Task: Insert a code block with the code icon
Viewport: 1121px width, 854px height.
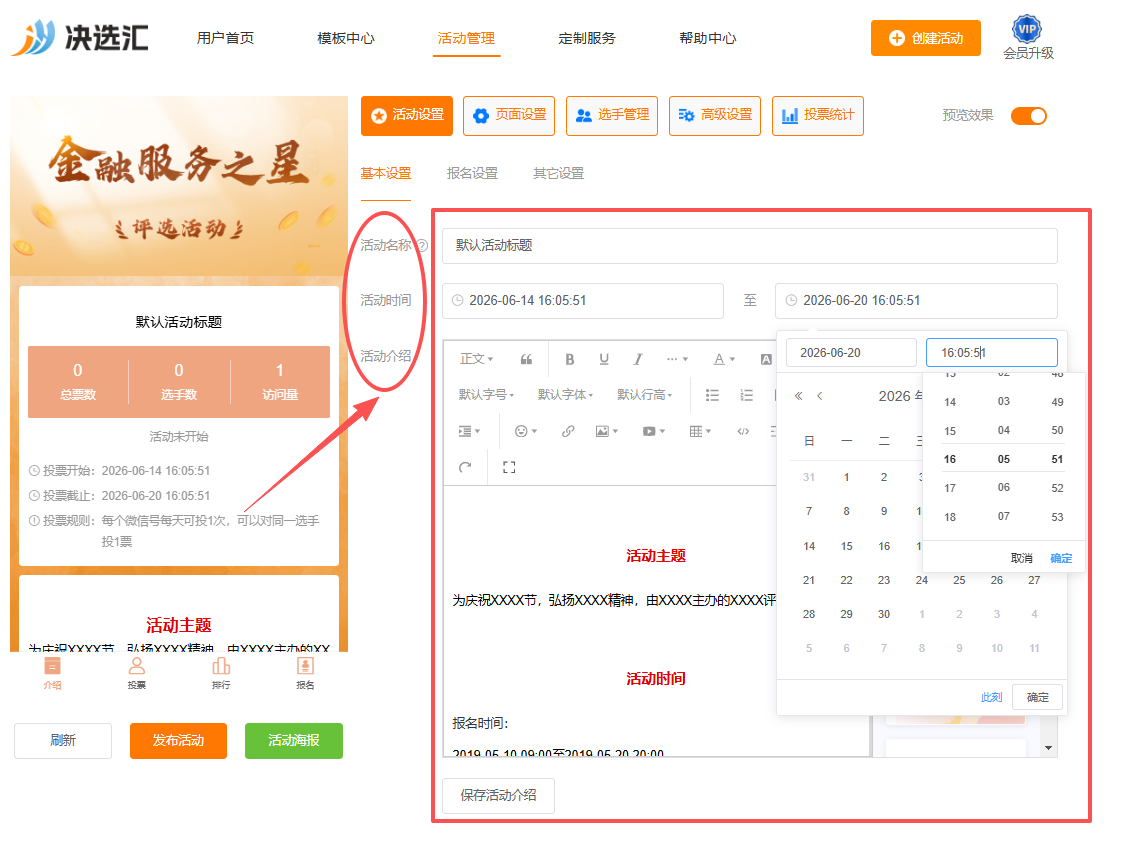Action: pyautogui.click(x=744, y=431)
